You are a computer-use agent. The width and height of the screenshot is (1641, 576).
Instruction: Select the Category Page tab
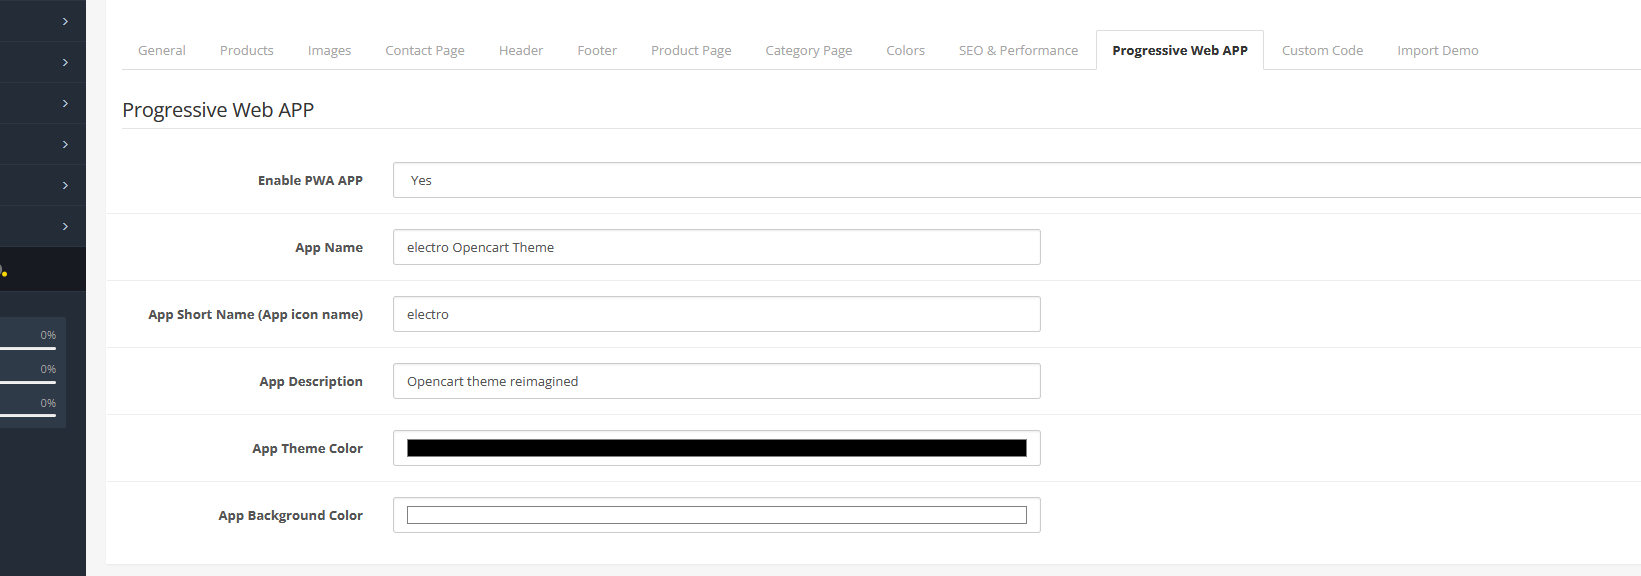click(x=809, y=50)
